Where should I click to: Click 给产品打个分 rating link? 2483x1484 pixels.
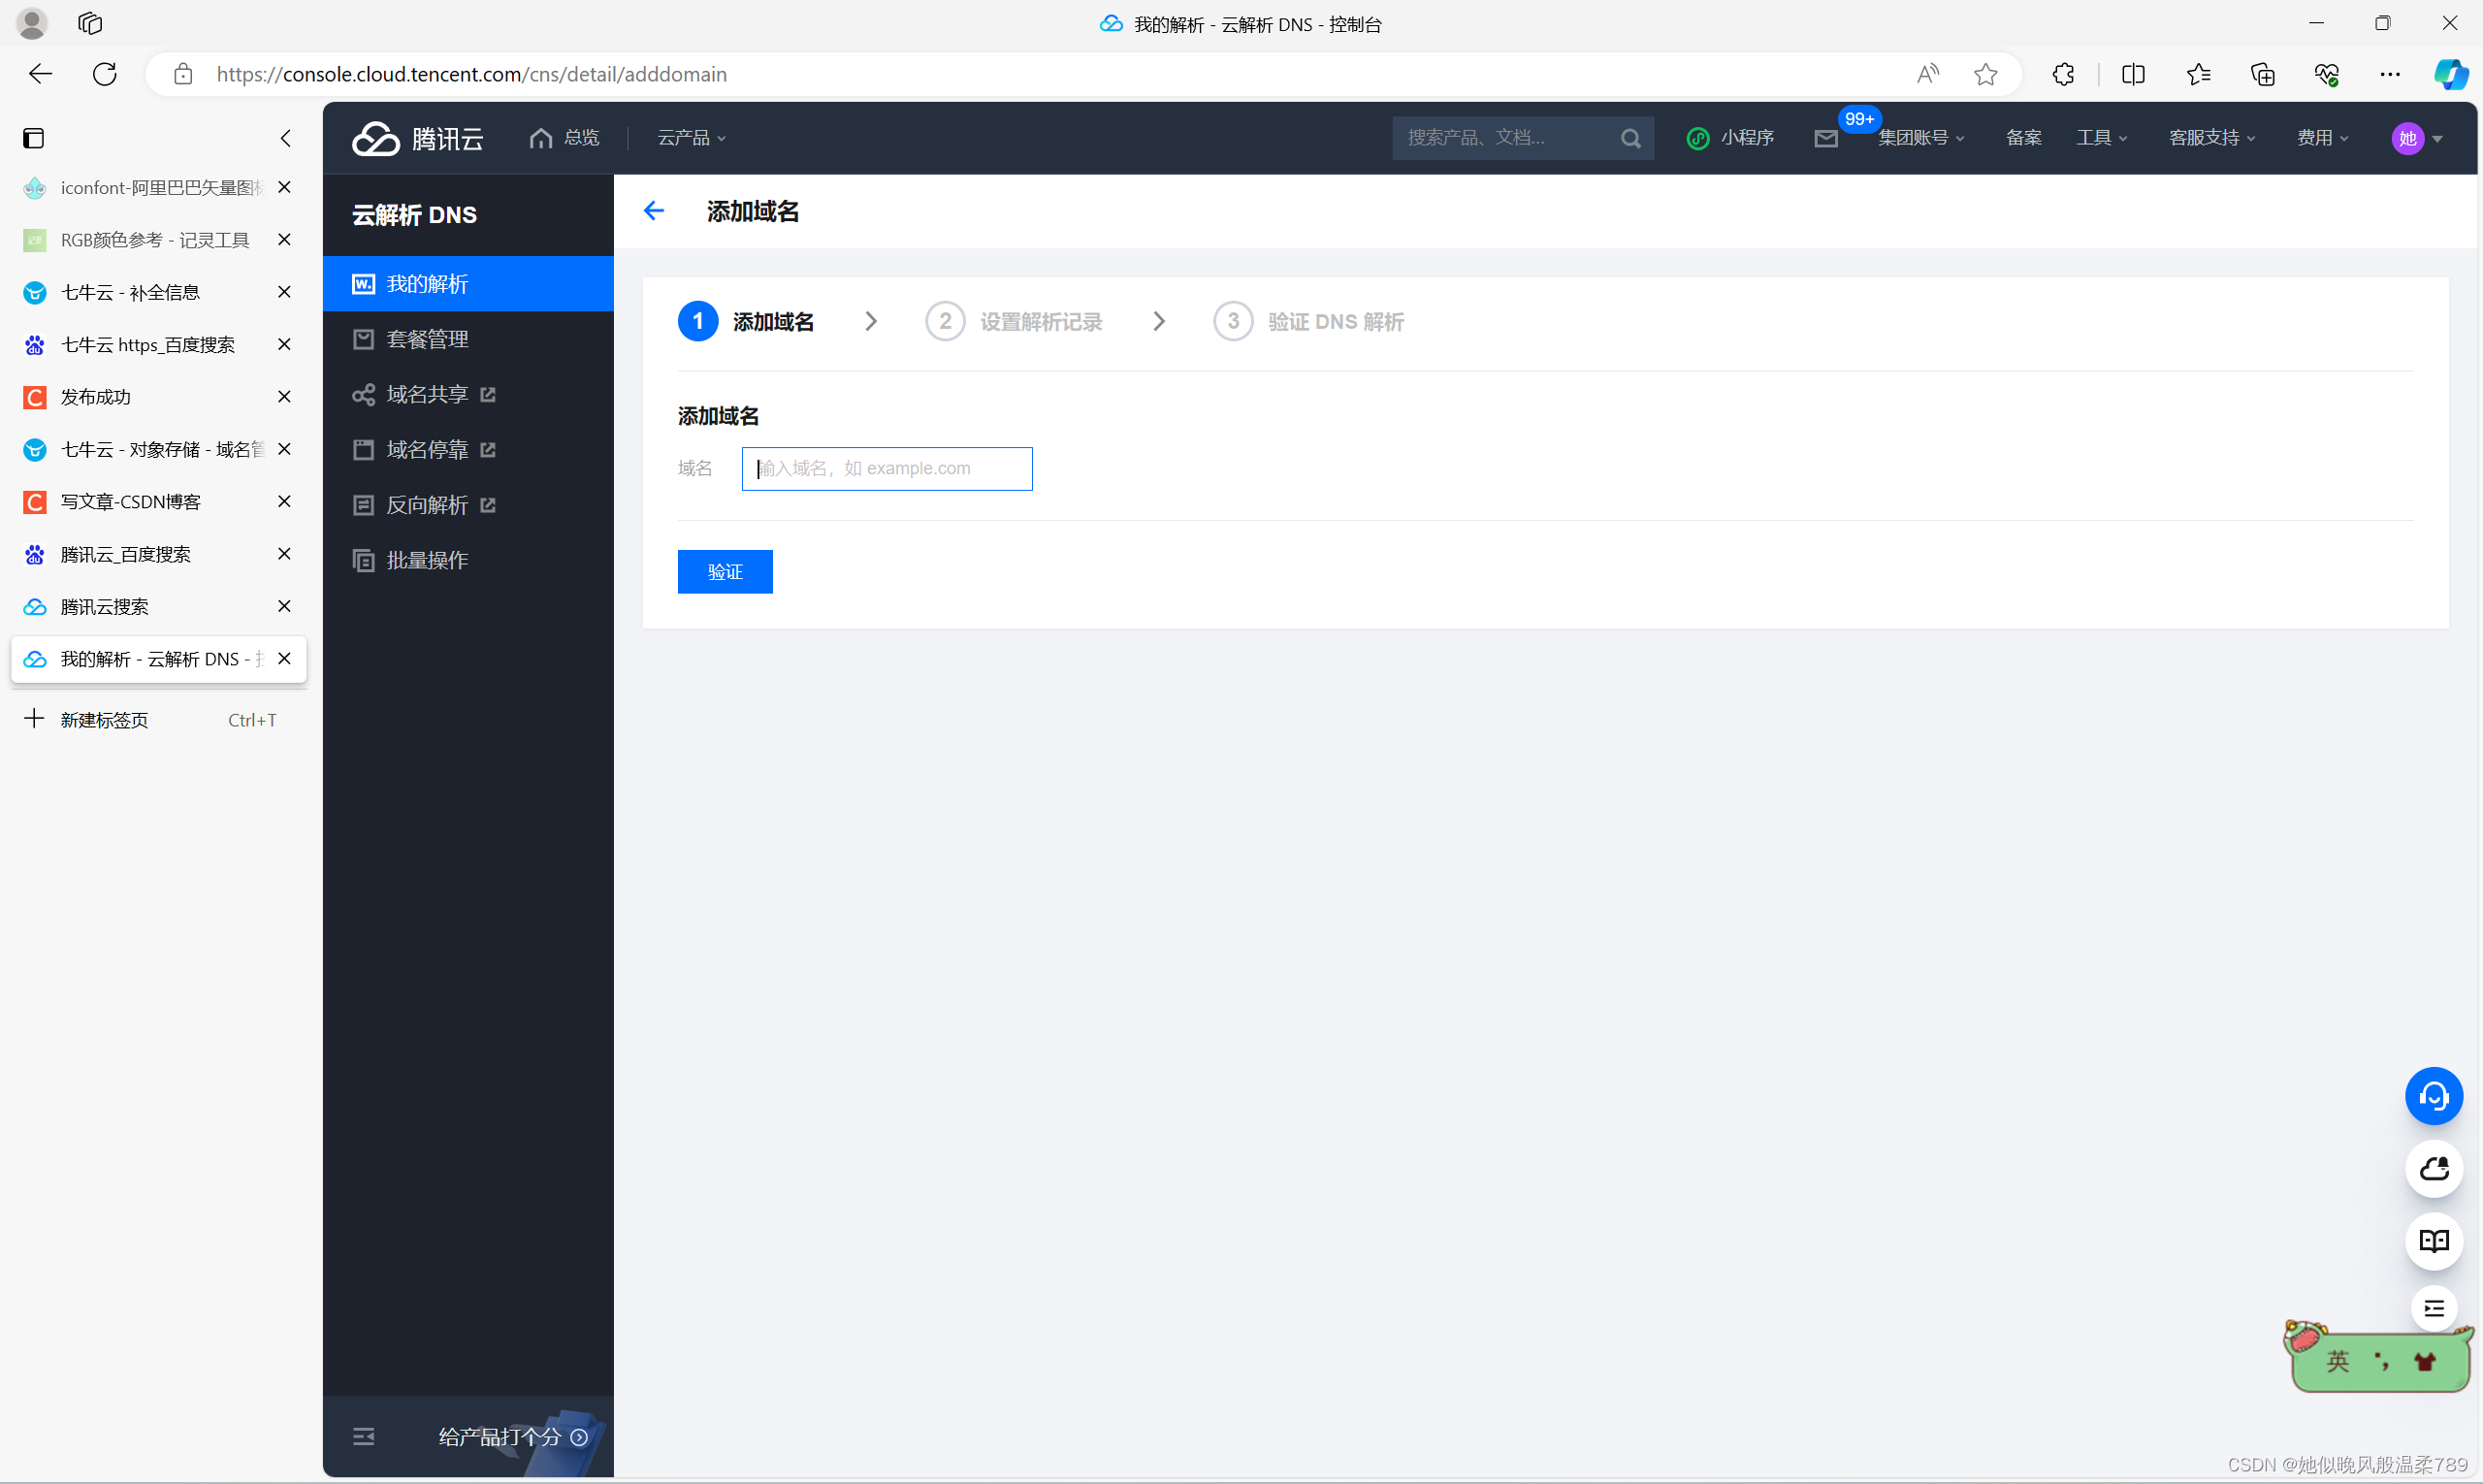pos(513,1437)
